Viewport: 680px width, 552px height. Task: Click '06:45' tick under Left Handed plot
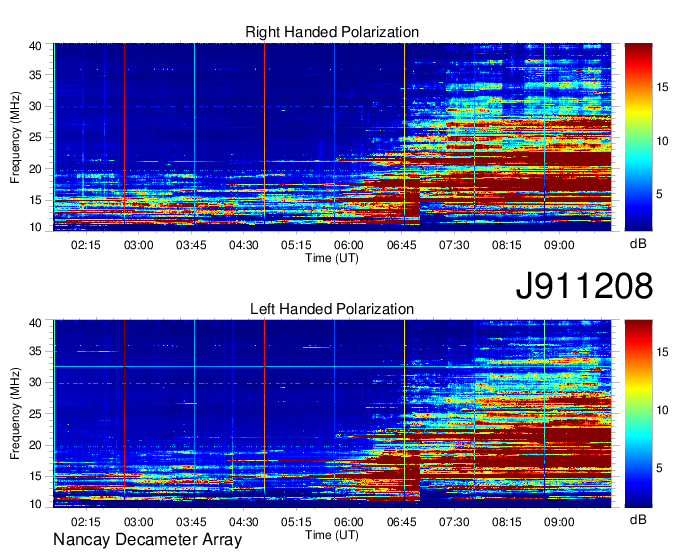pyautogui.click(x=402, y=522)
